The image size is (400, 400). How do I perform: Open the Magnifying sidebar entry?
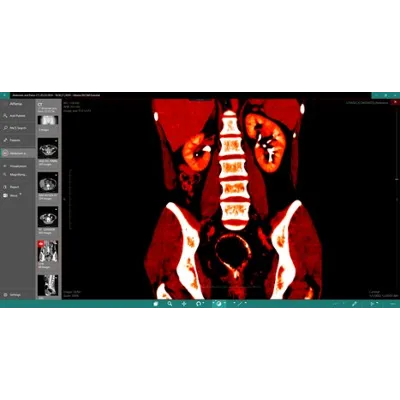point(17,175)
